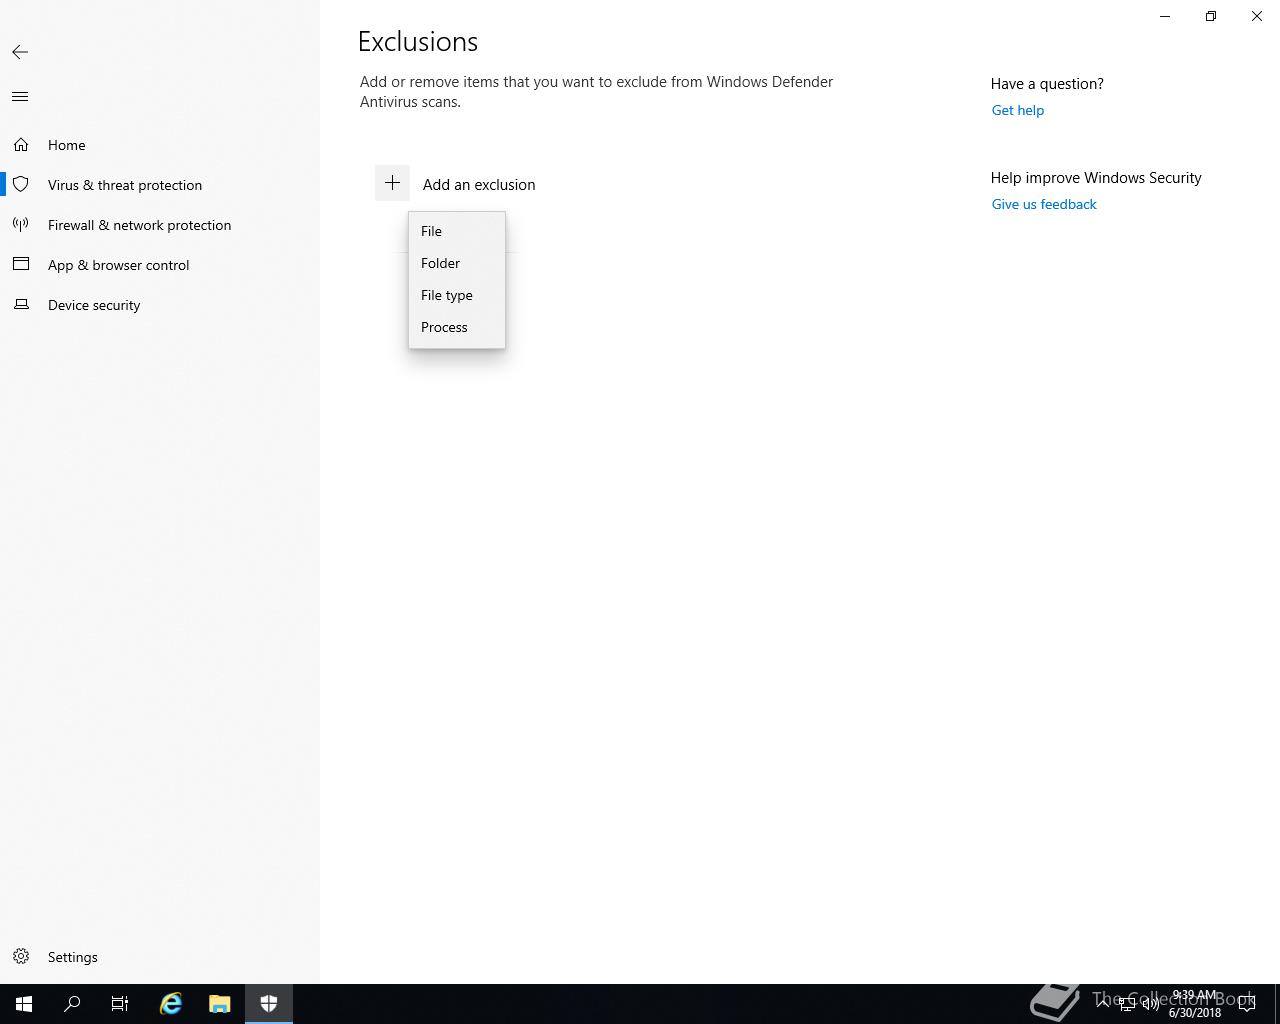Click Windows Security shield taskbar icon

[x=268, y=1004]
